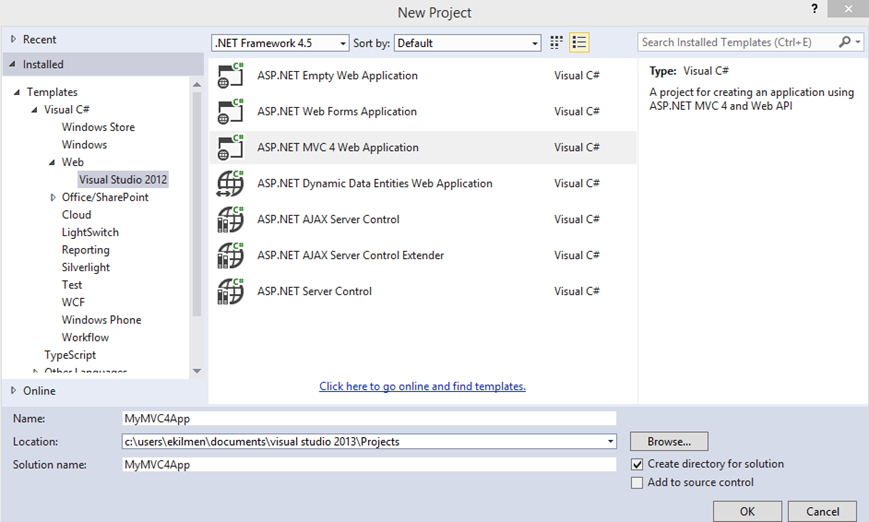Click the Dynamic Data Entities Web Application icon
The image size is (869, 522).
pyautogui.click(x=230, y=183)
